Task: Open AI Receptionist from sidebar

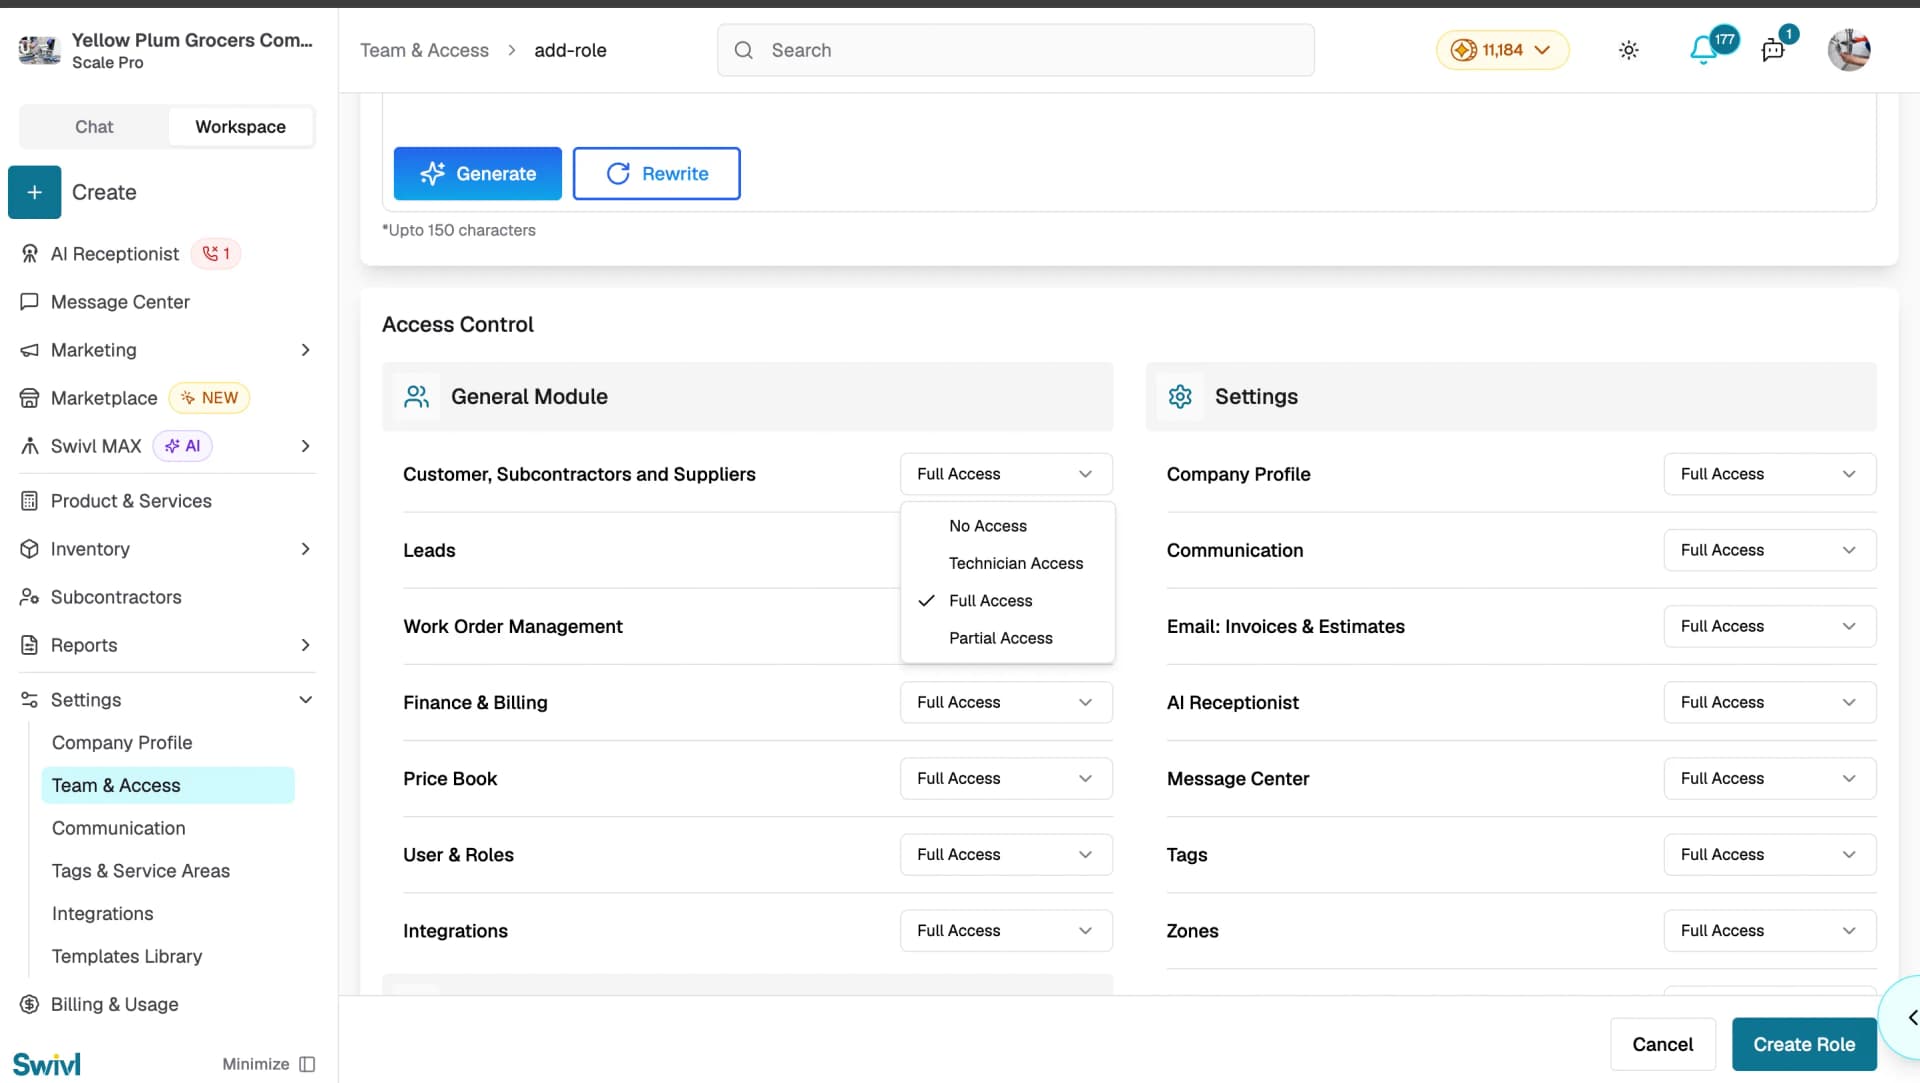Action: [x=114, y=254]
